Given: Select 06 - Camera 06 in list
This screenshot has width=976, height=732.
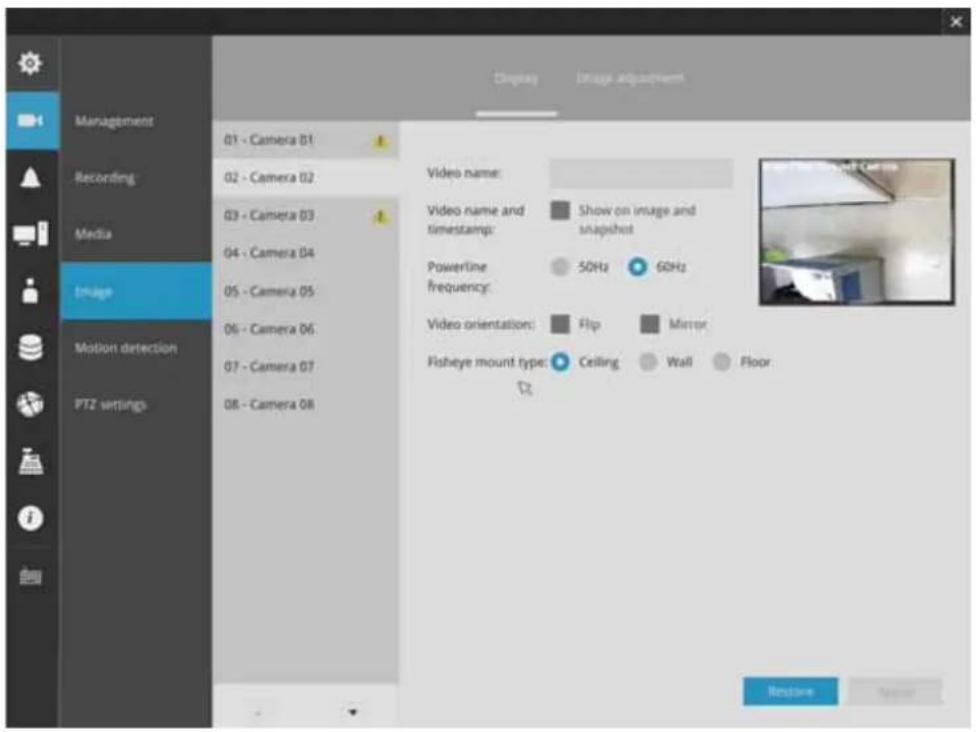Looking at the screenshot, I should point(305,329).
